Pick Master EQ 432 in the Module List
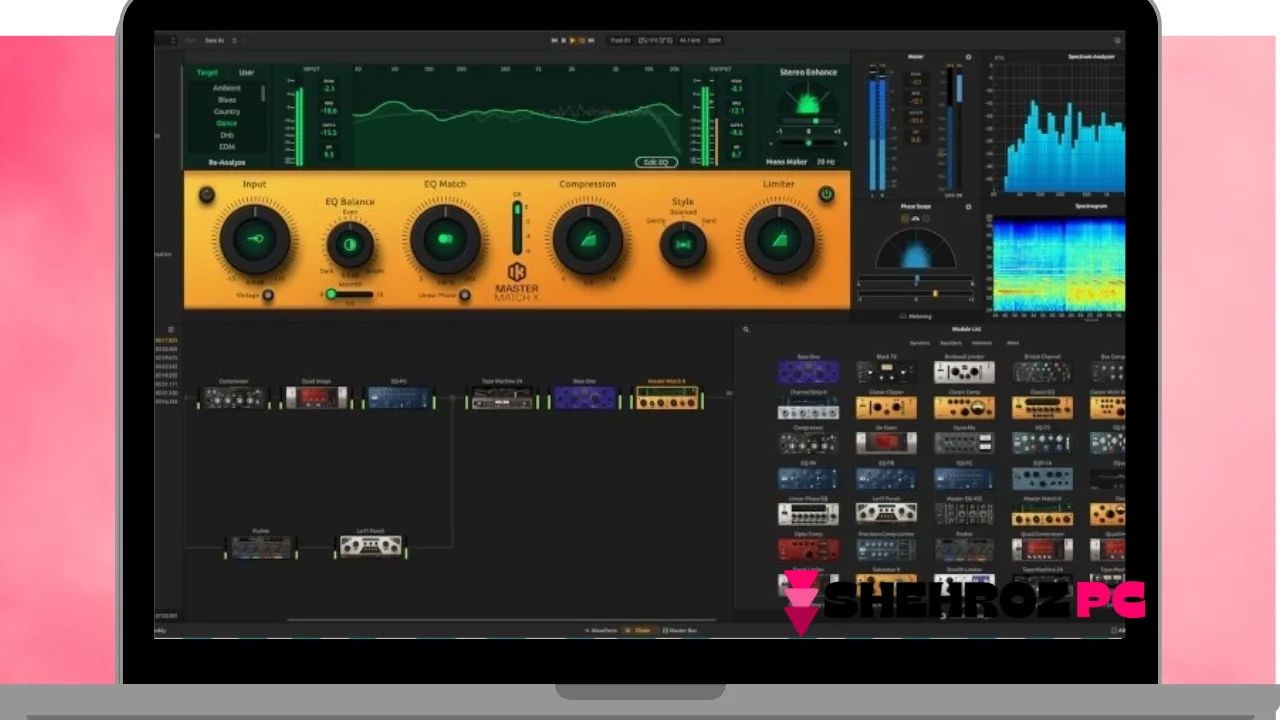Viewport: 1280px width, 720px height. tap(964, 513)
